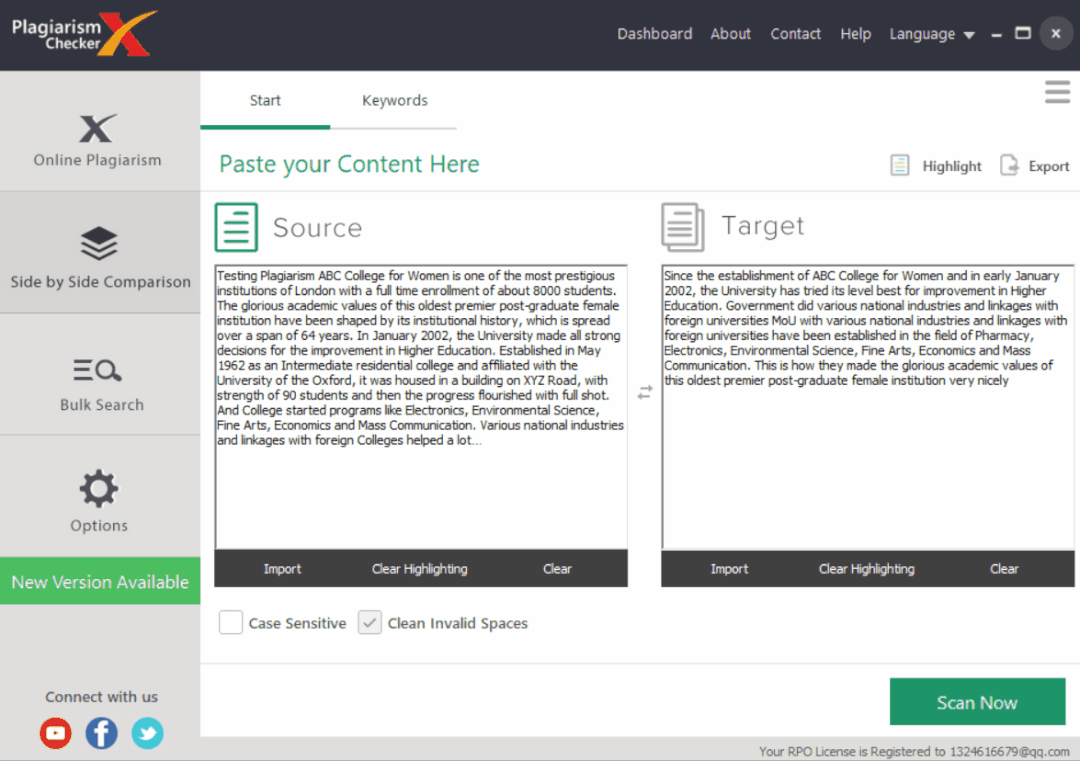Open the Facebook social icon
1080x761 pixels.
tap(101, 733)
